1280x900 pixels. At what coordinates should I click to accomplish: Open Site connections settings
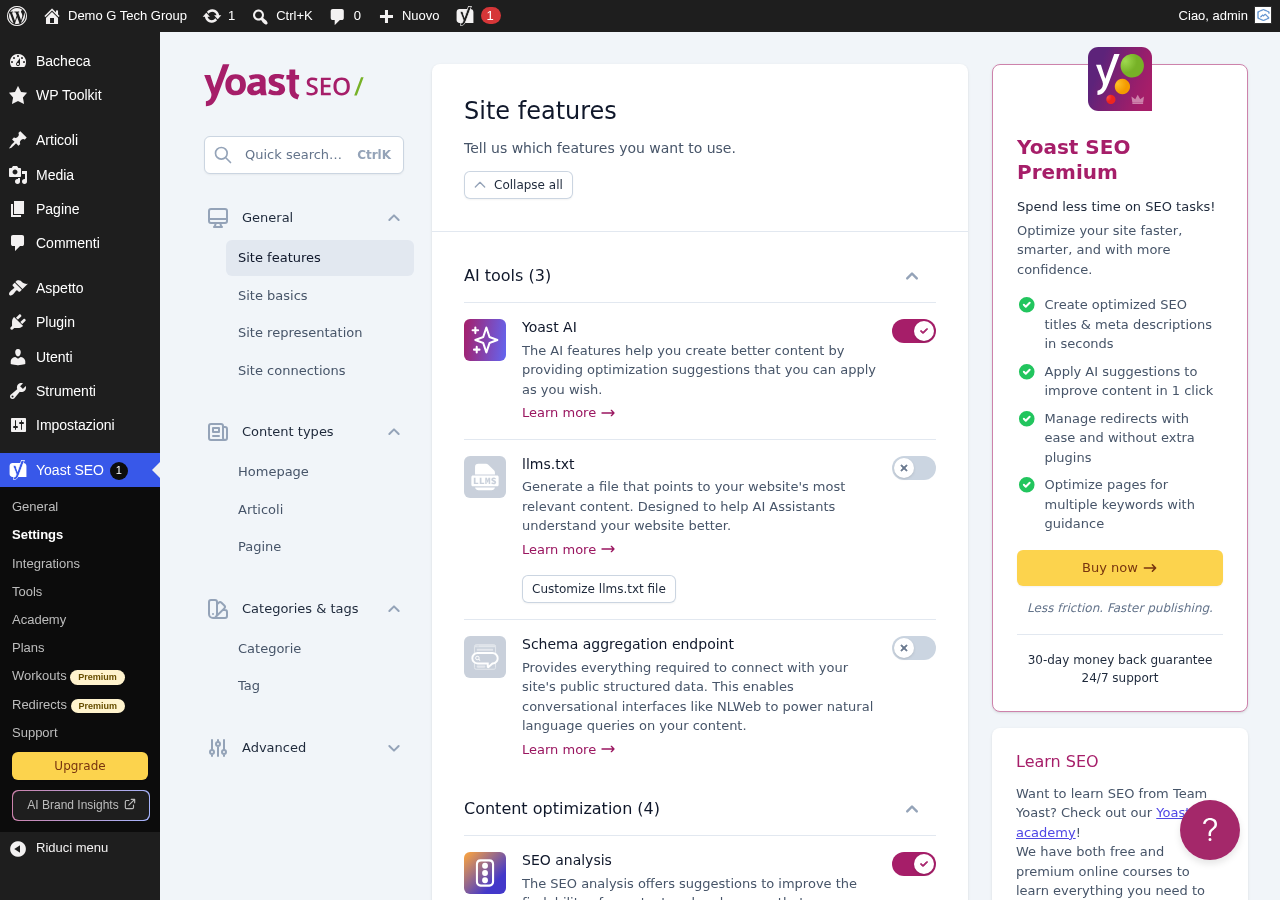click(320, 371)
